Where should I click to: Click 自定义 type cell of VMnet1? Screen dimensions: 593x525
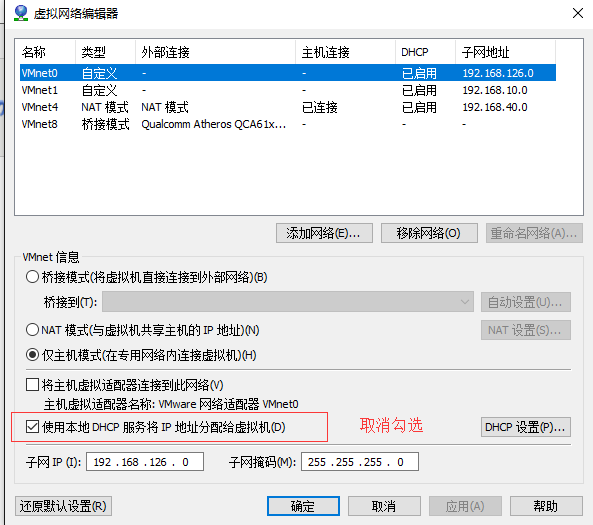coord(99,90)
